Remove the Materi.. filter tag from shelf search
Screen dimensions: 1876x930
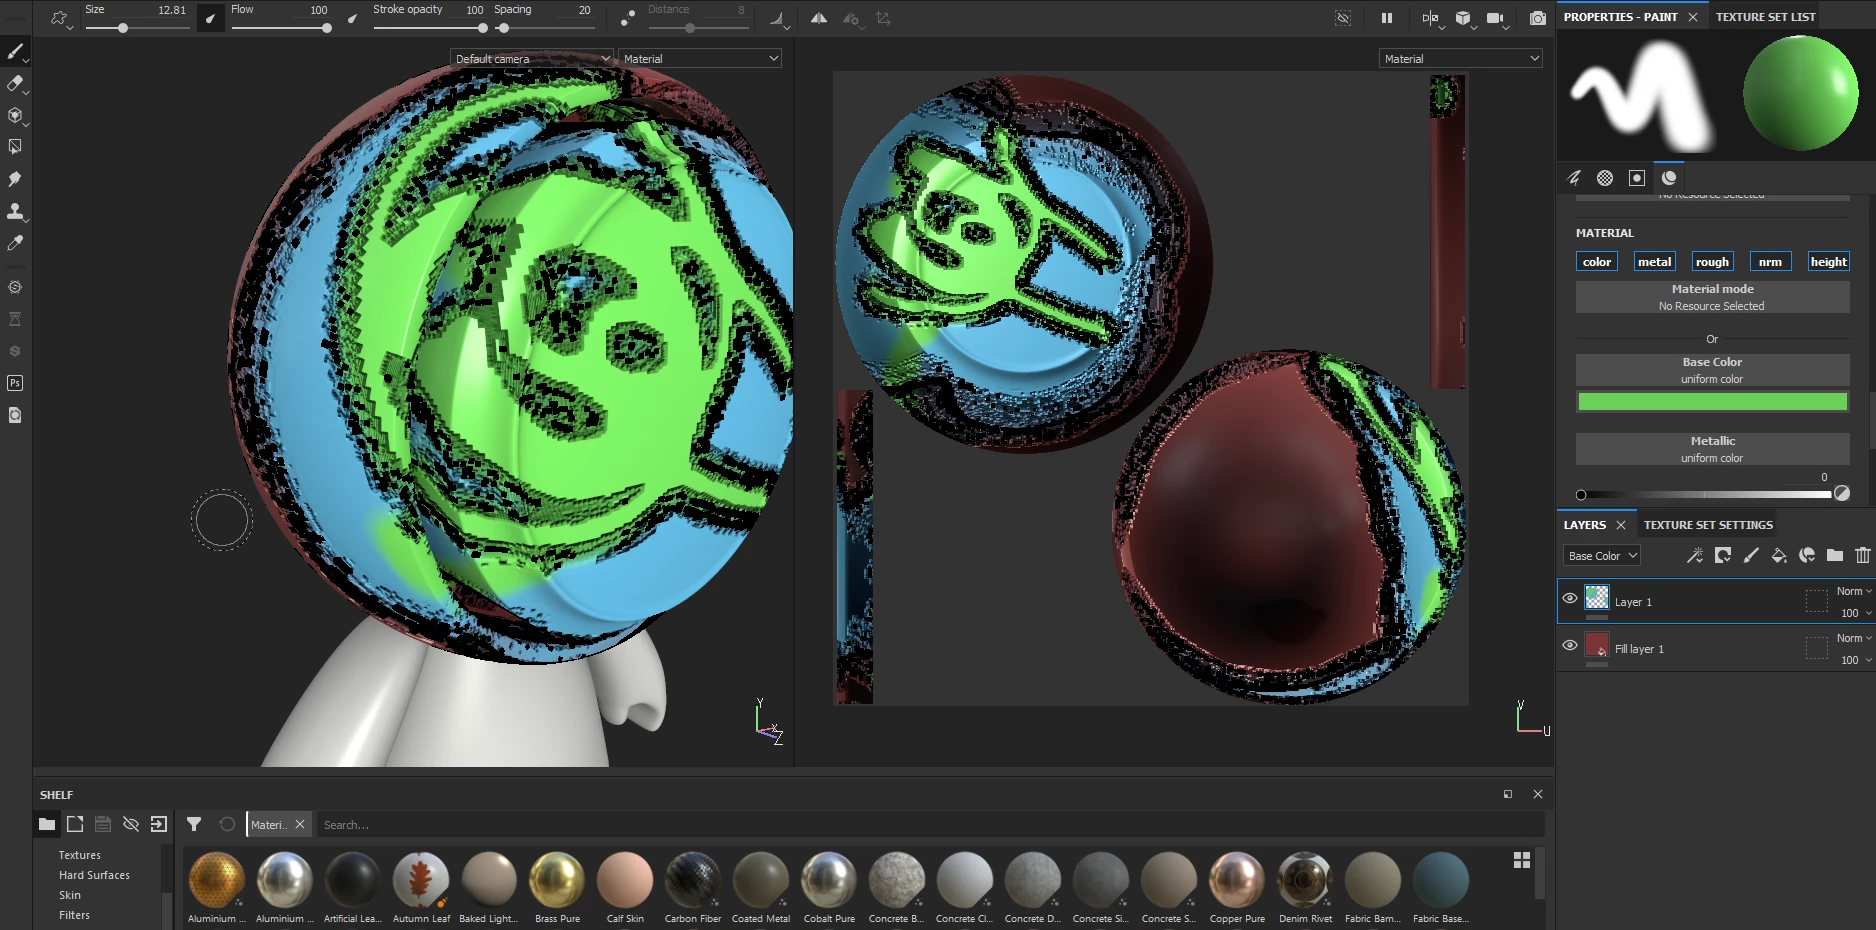299,825
